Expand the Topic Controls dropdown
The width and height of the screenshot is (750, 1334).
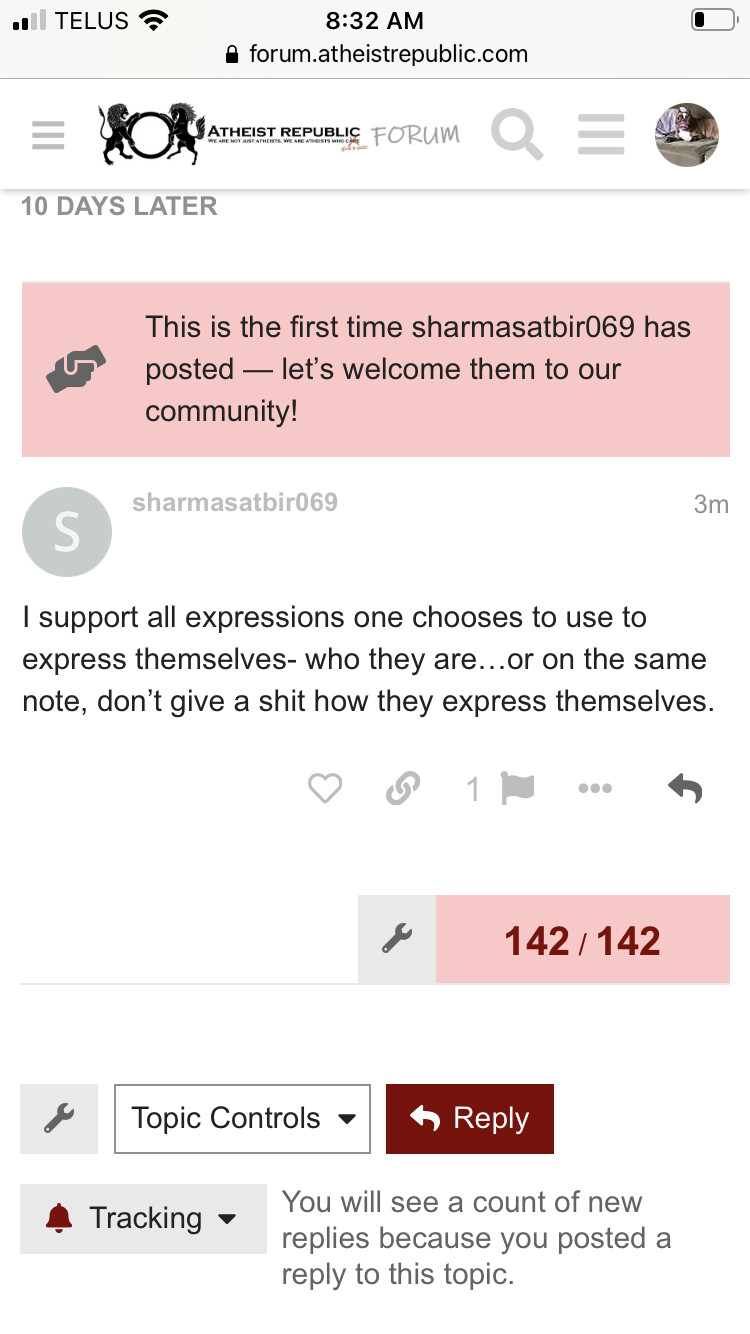243,1118
